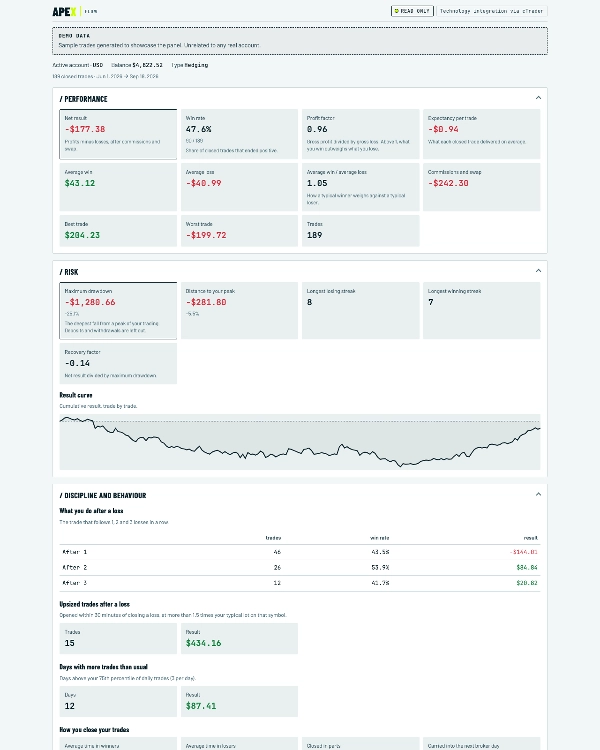600x750 pixels.
Task: Click the READ ONLY status badge
Action: (x=412, y=11)
